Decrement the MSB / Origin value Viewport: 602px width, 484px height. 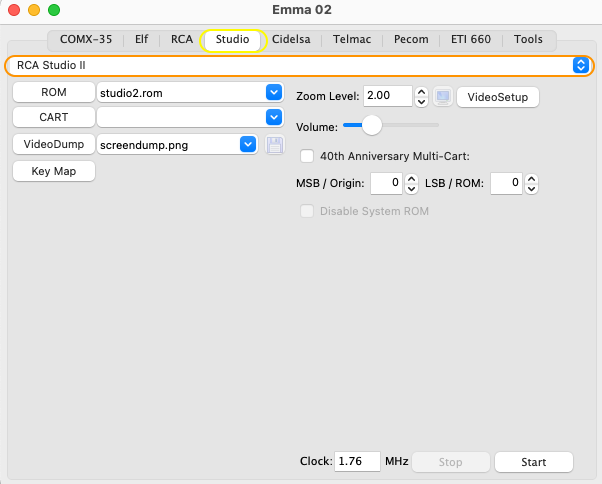coord(412,188)
